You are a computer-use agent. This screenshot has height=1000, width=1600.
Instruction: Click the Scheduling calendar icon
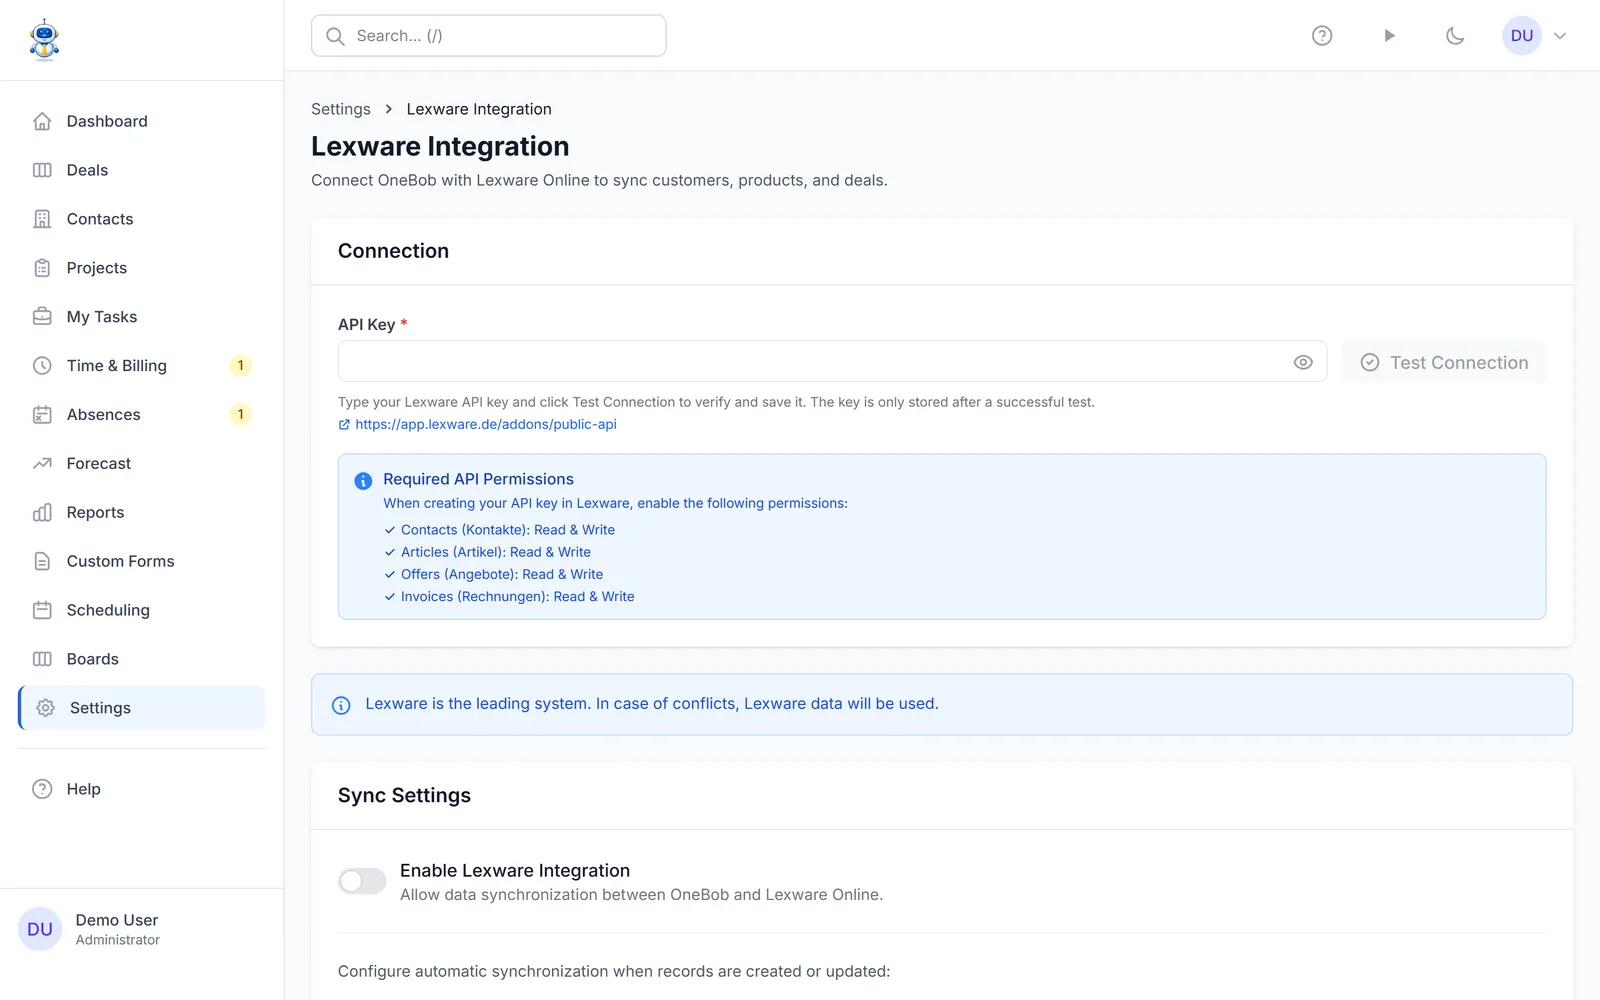click(x=42, y=610)
